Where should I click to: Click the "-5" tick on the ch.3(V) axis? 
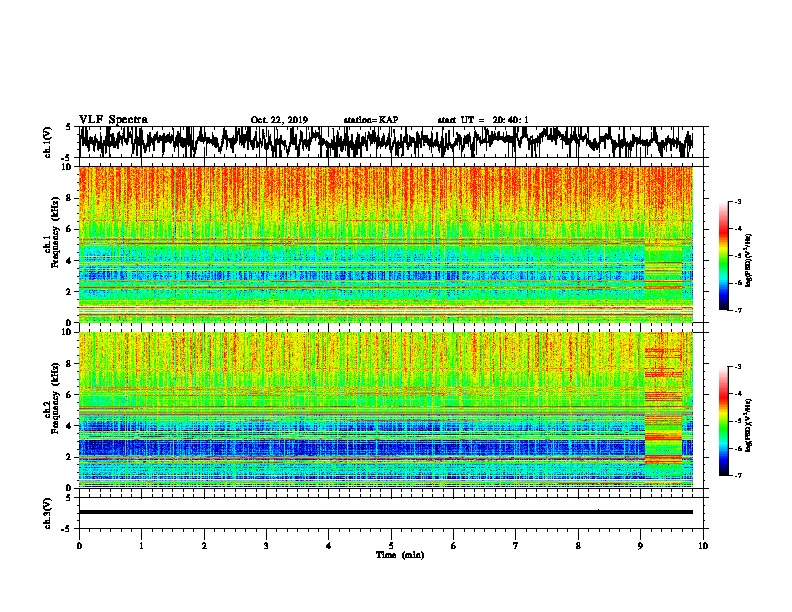click(x=67, y=529)
